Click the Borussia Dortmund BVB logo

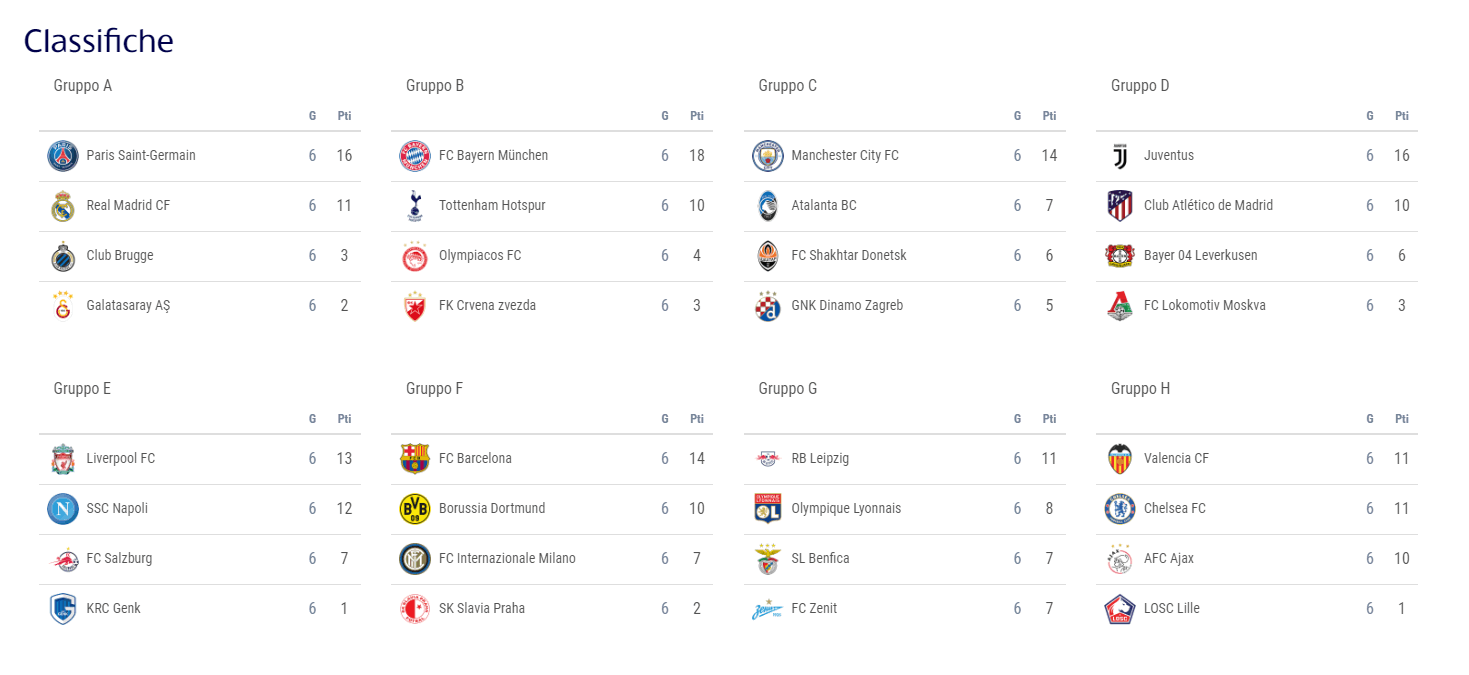pos(415,509)
